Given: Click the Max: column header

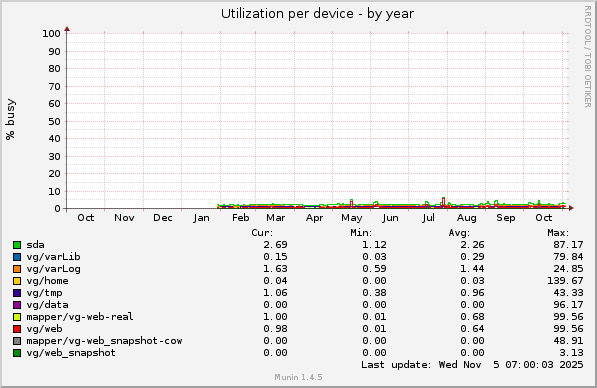Looking at the screenshot, I should [558, 233].
